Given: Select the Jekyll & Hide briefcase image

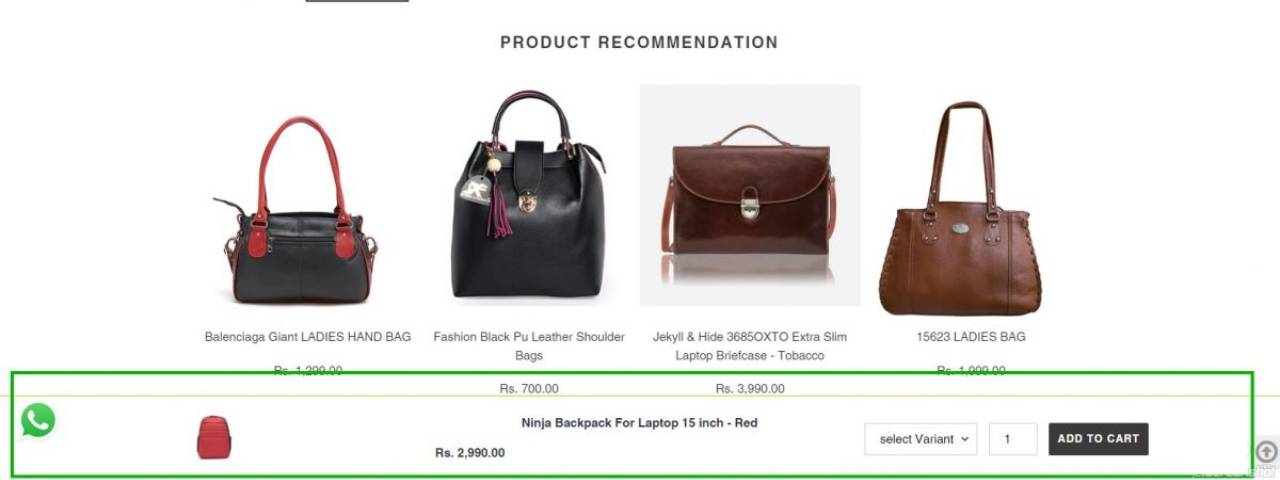Looking at the screenshot, I should coord(750,195).
